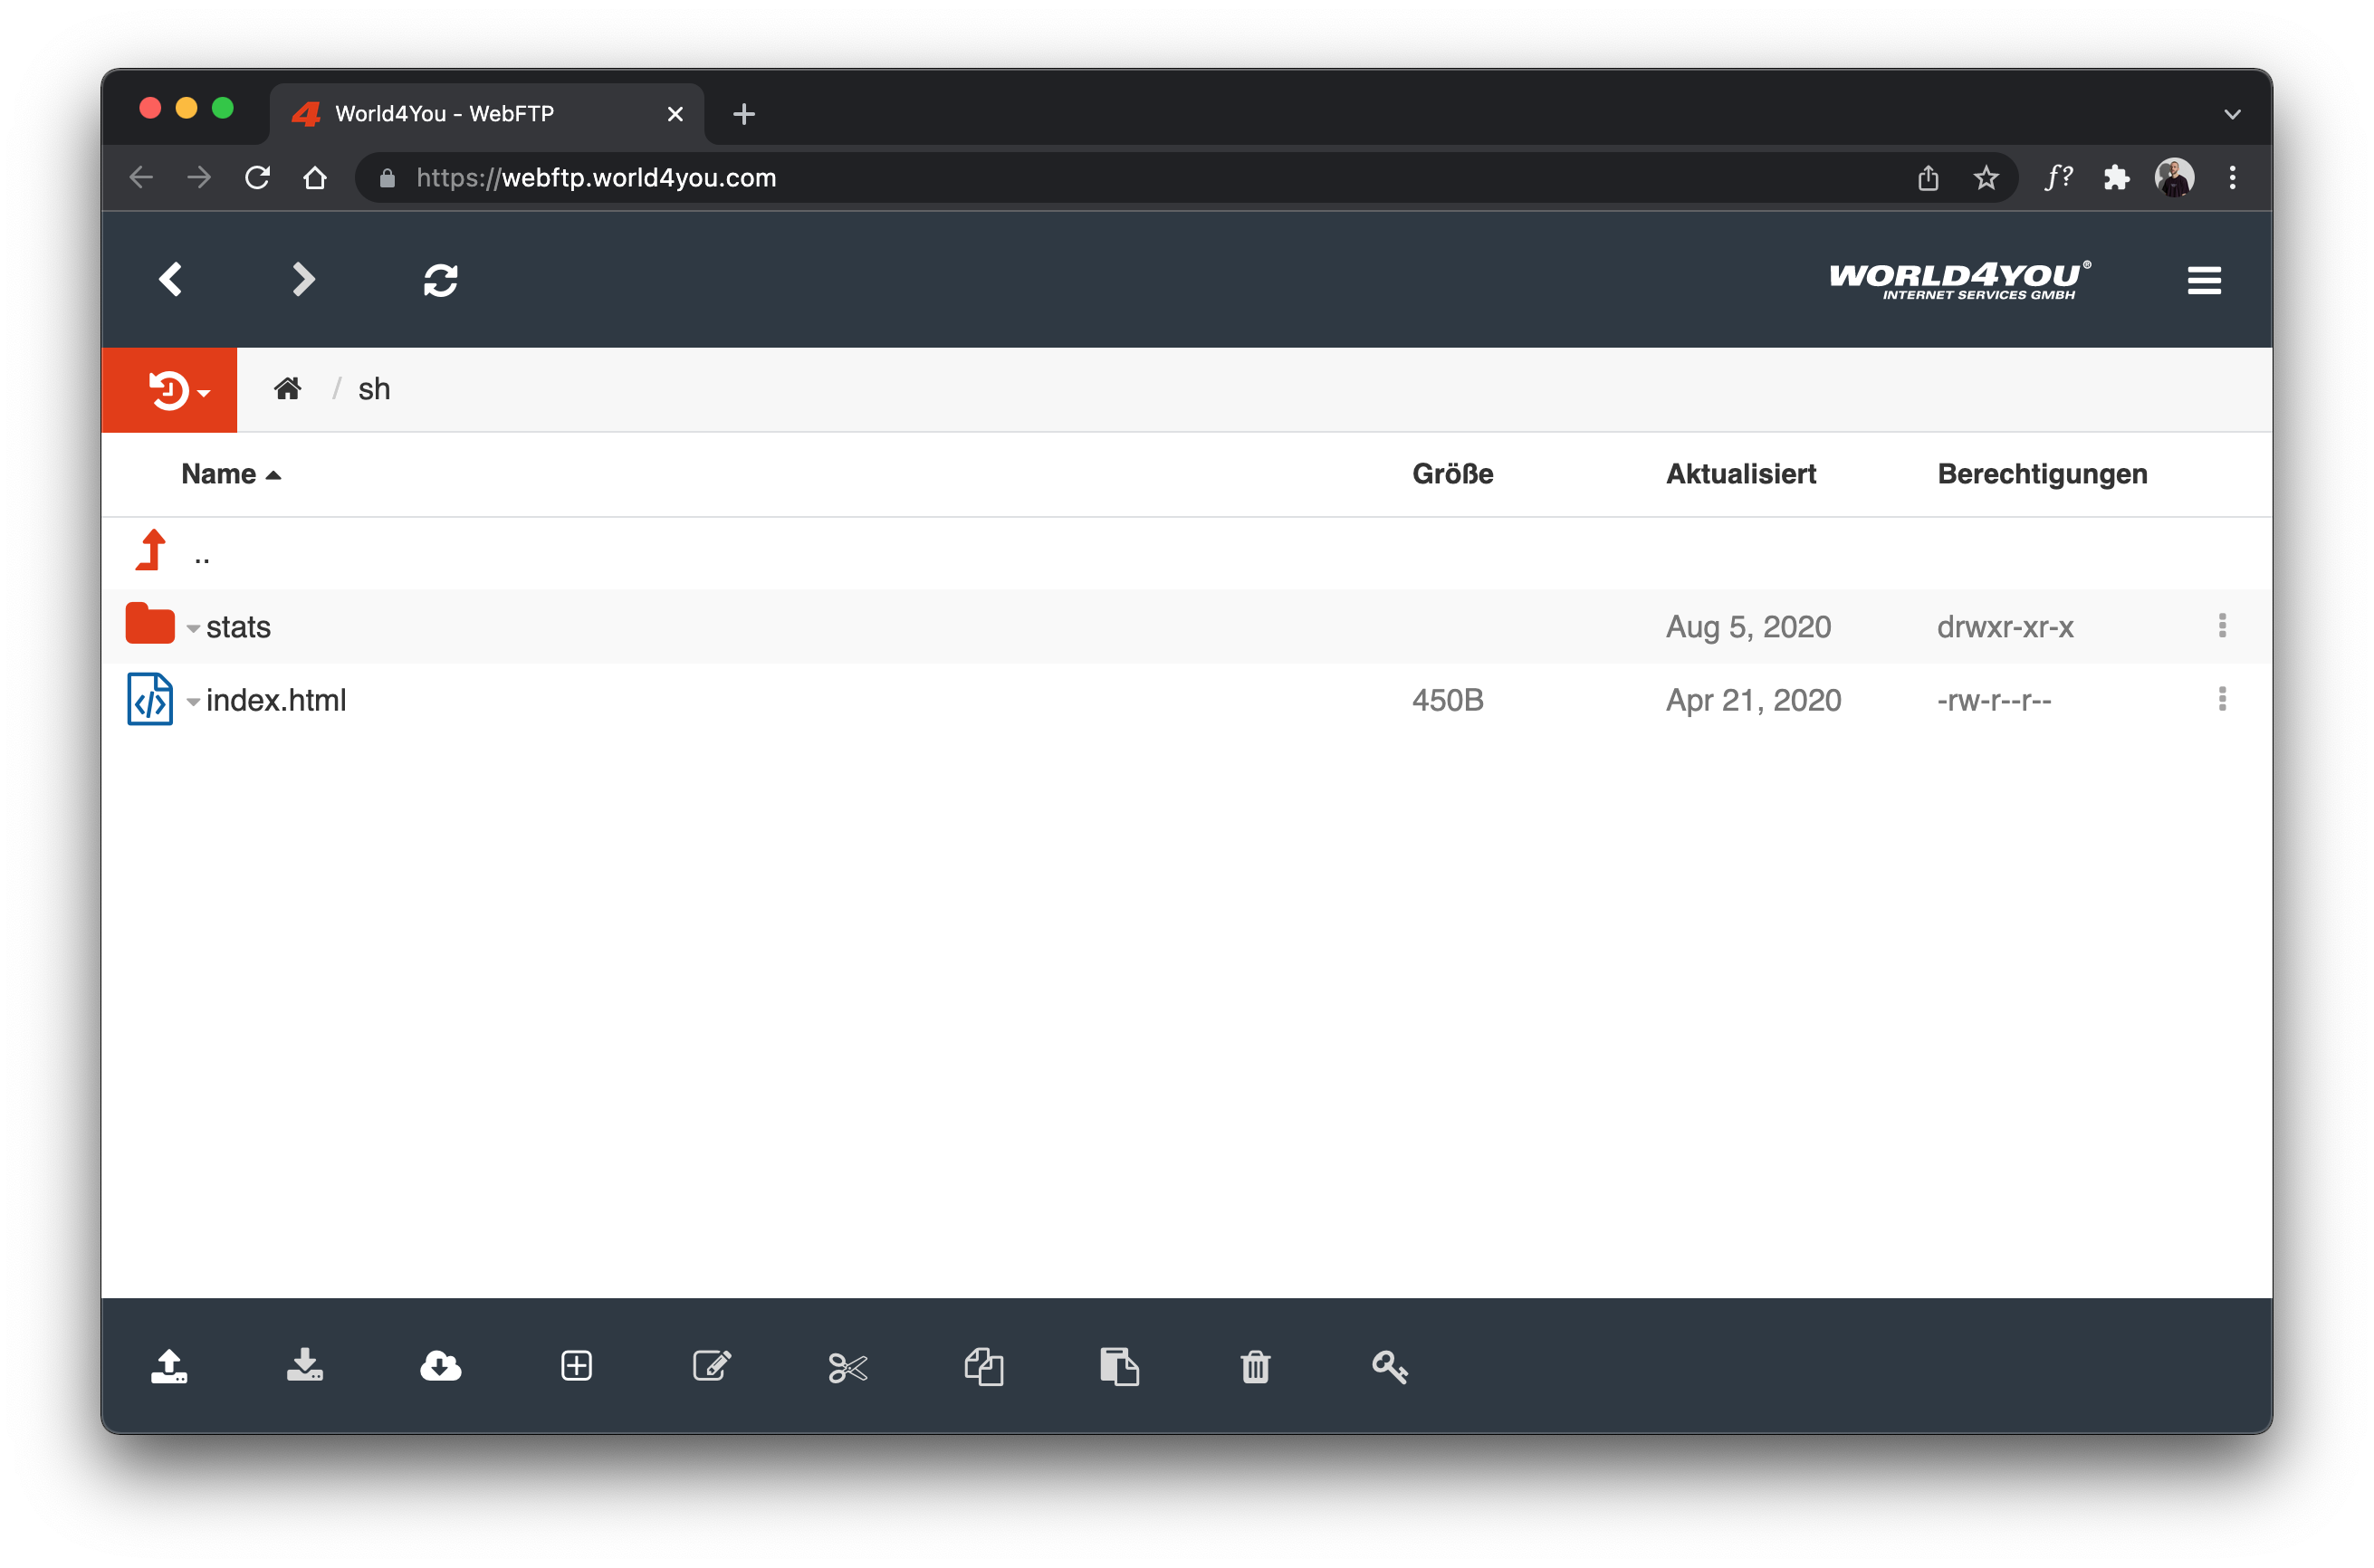This screenshot has height=1568, width=2374.
Task: Paste with the clipboard icon
Action: point(1119,1367)
